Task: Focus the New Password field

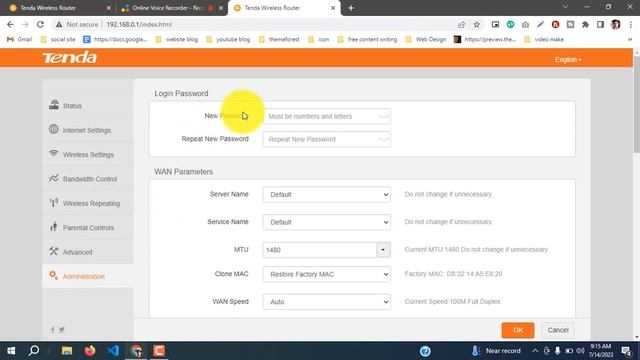Action: coord(327,116)
